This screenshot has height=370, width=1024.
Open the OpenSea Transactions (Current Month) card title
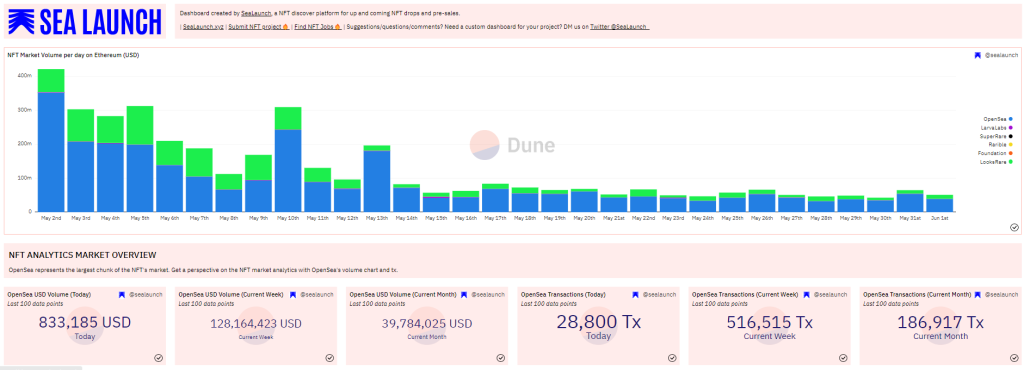point(916,295)
